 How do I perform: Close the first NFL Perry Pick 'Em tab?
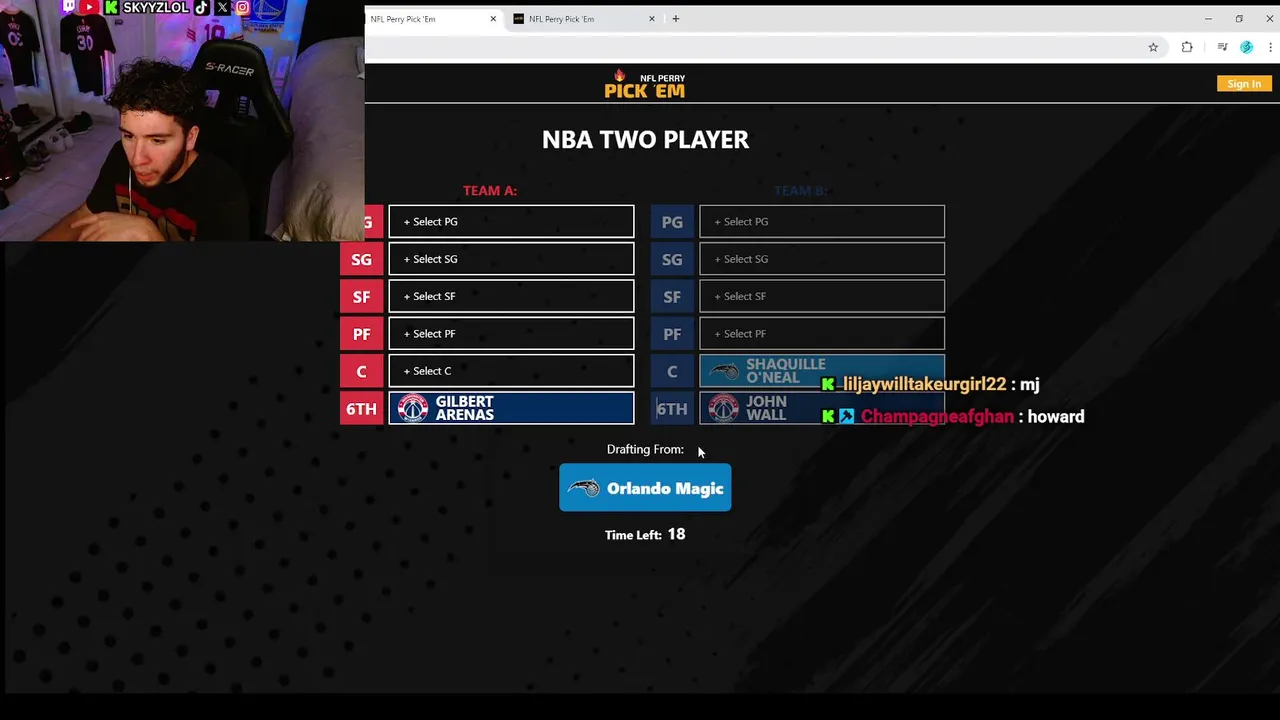(493, 19)
